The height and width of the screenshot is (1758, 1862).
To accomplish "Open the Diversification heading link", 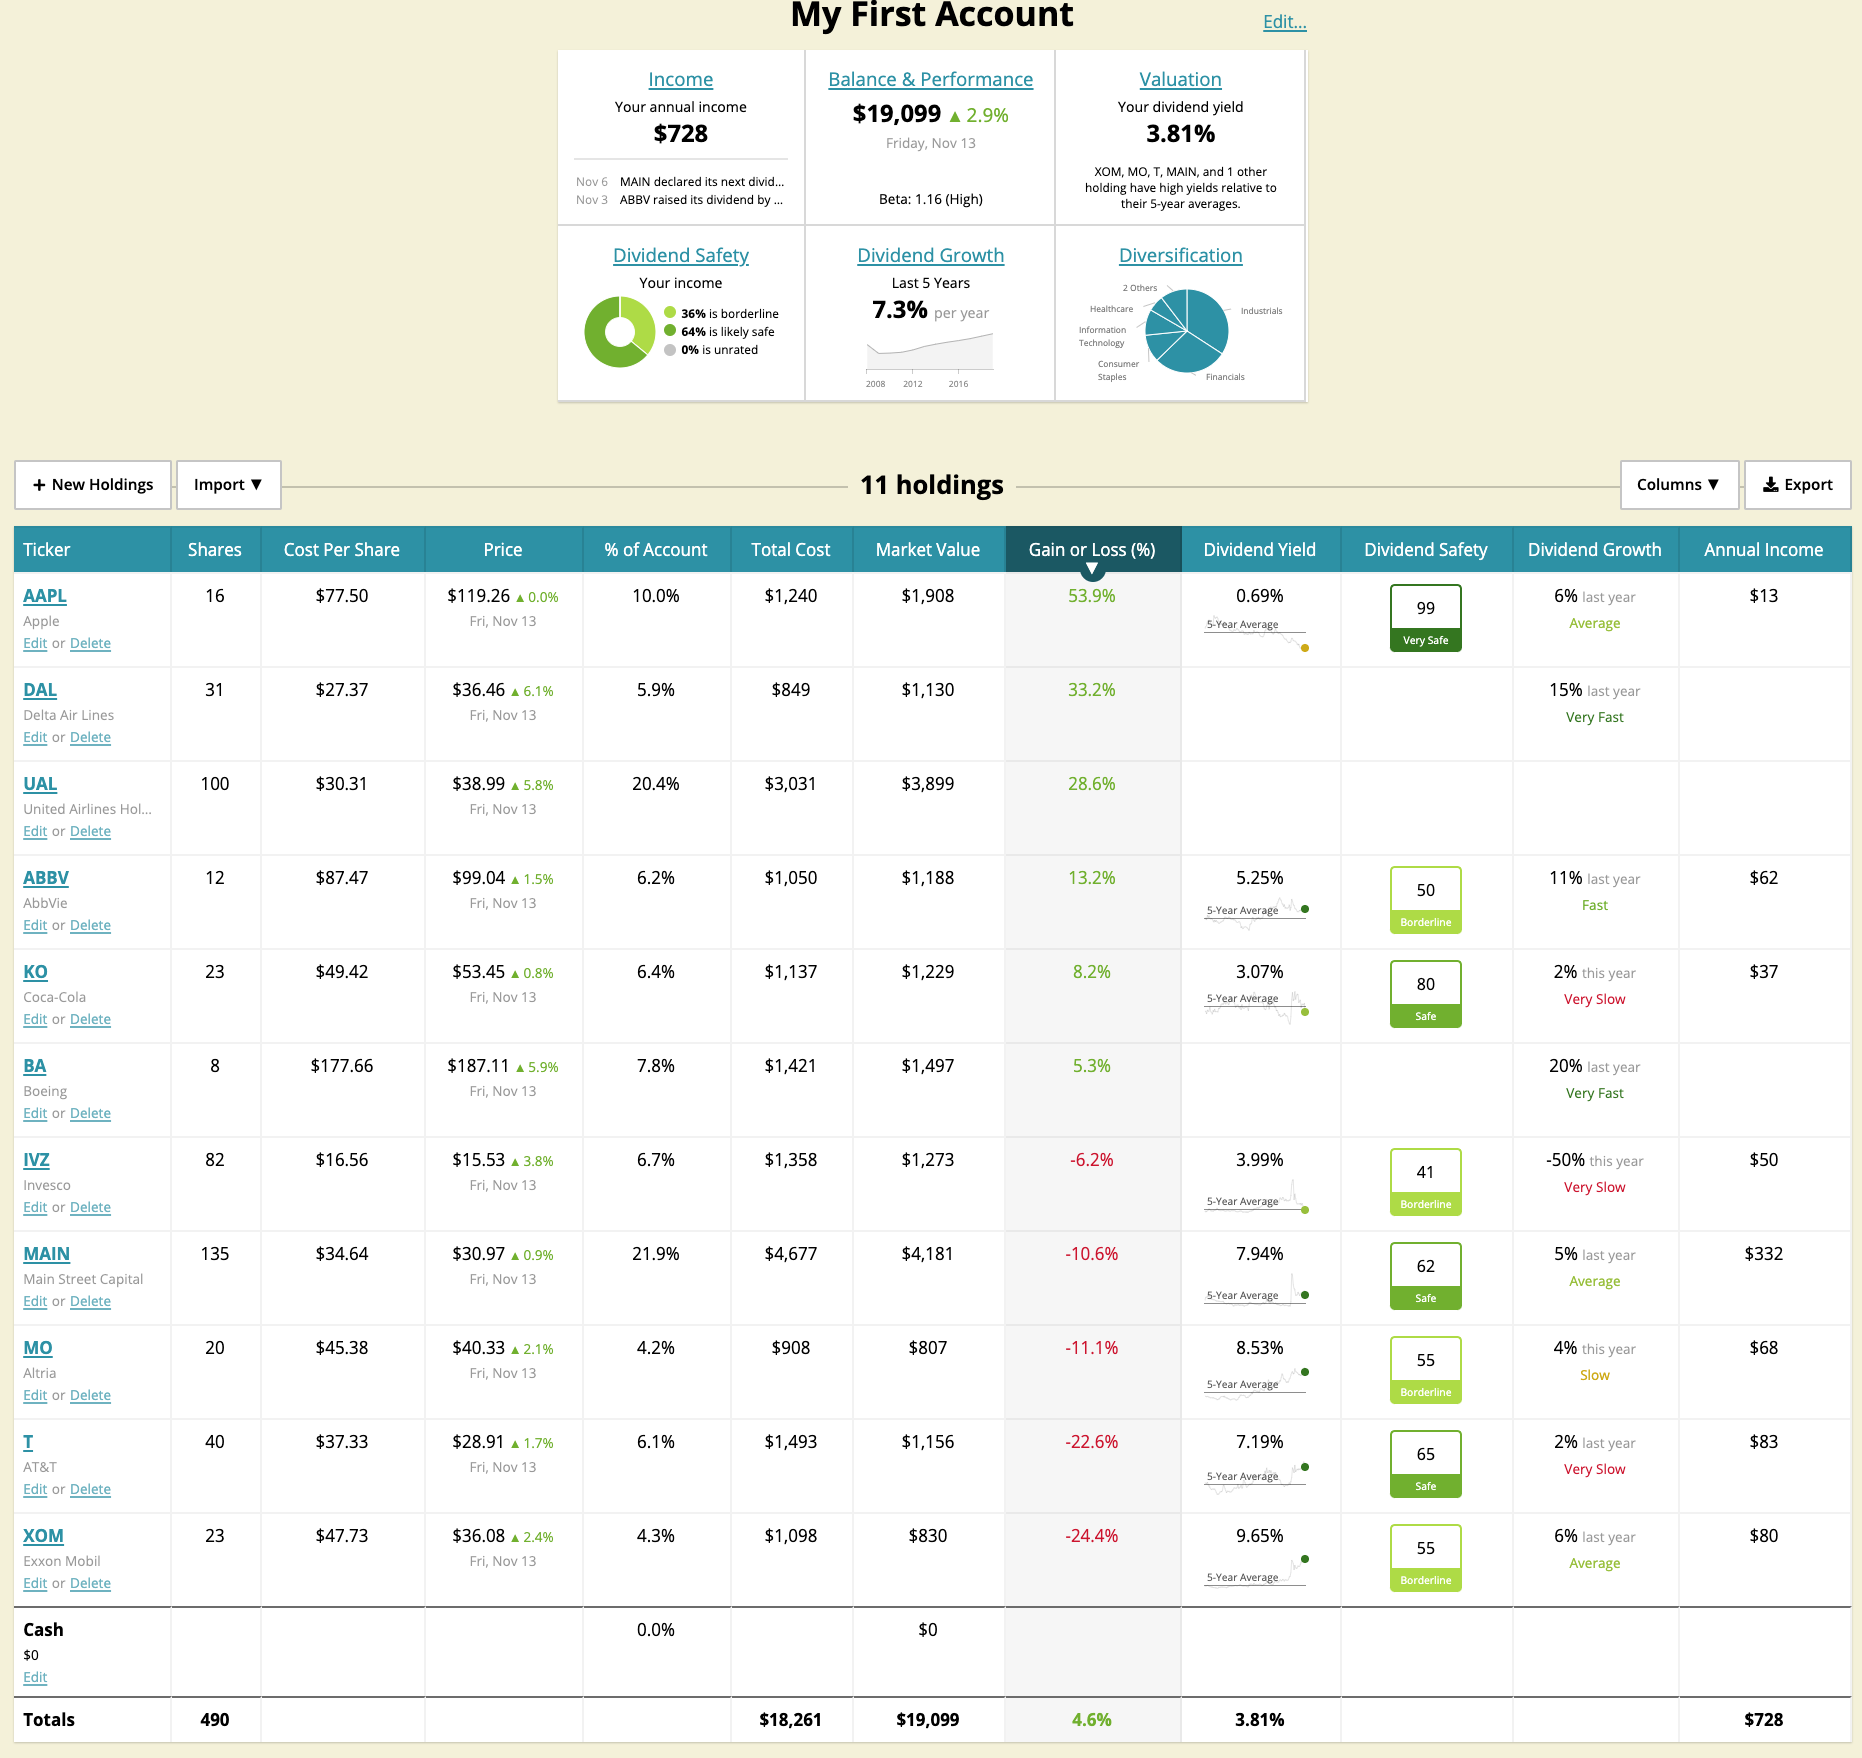I will pos(1181,255).
